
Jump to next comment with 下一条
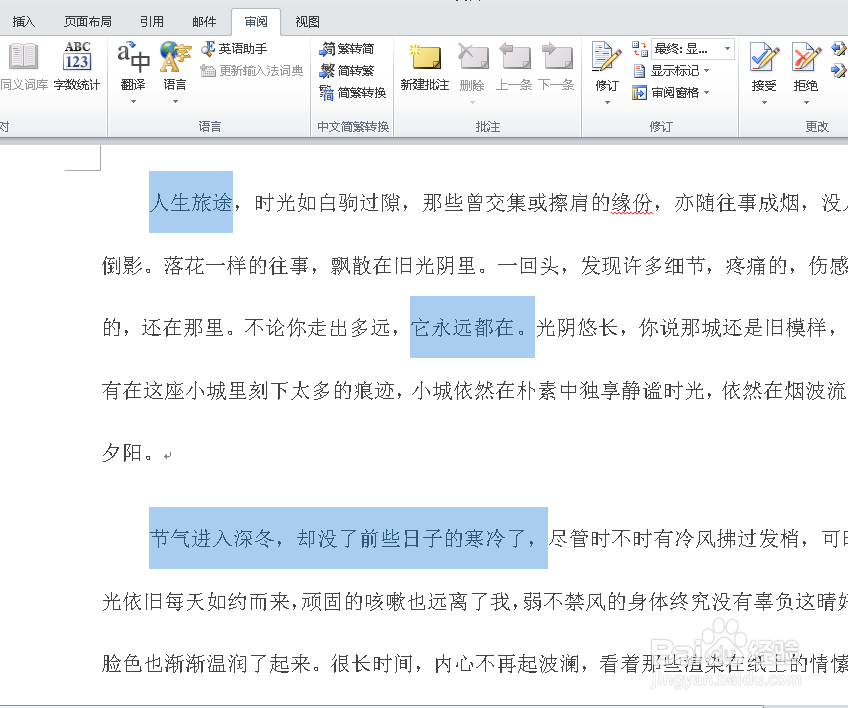[556, 65]
